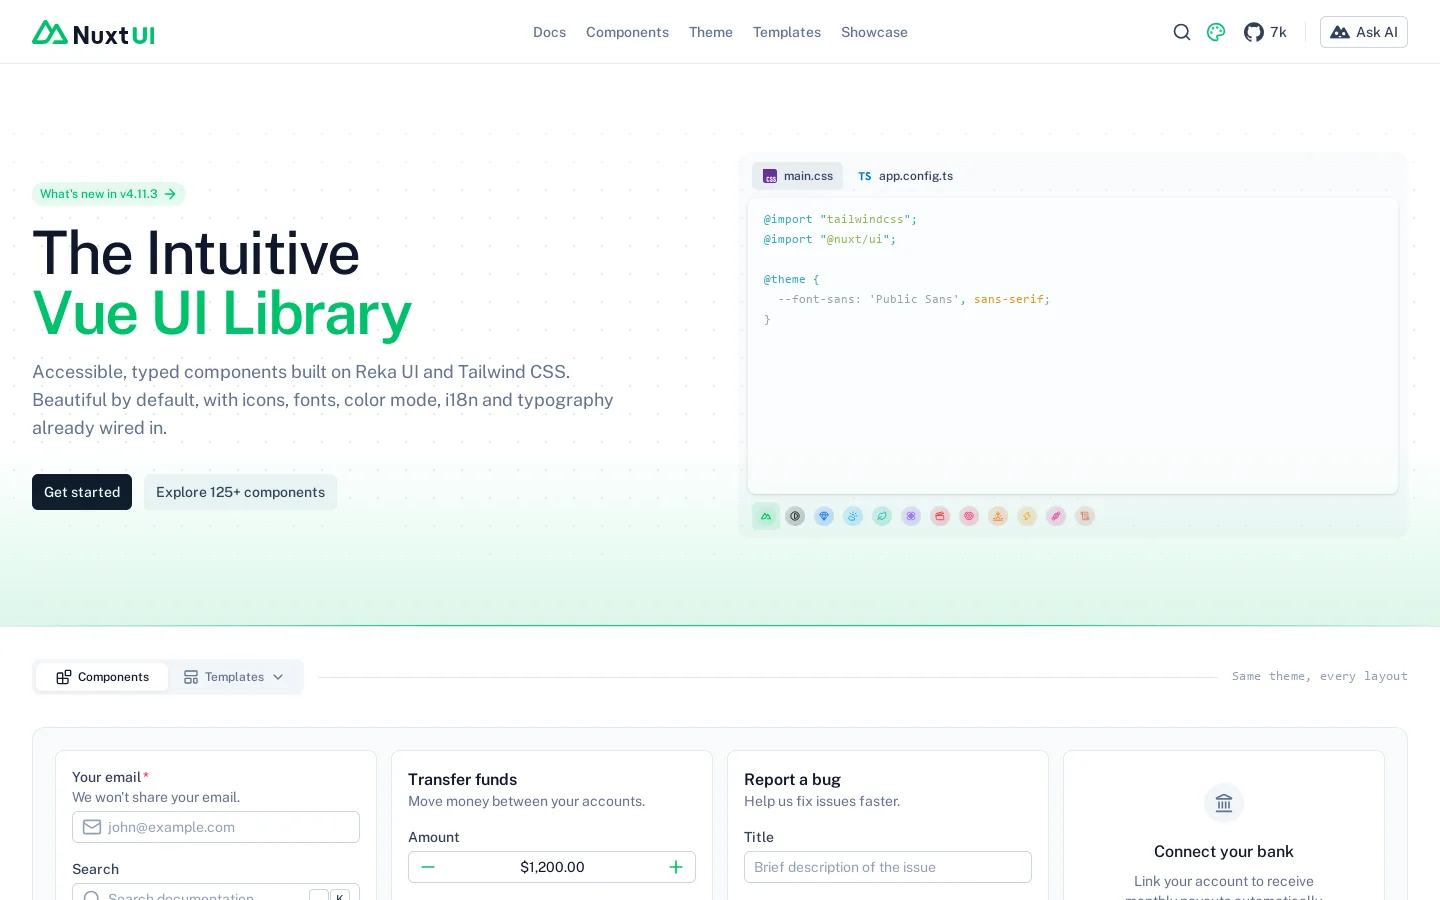Open the search magnifier in header
The height and width of the screenshot is (900, 1440).
[1182, 32]
